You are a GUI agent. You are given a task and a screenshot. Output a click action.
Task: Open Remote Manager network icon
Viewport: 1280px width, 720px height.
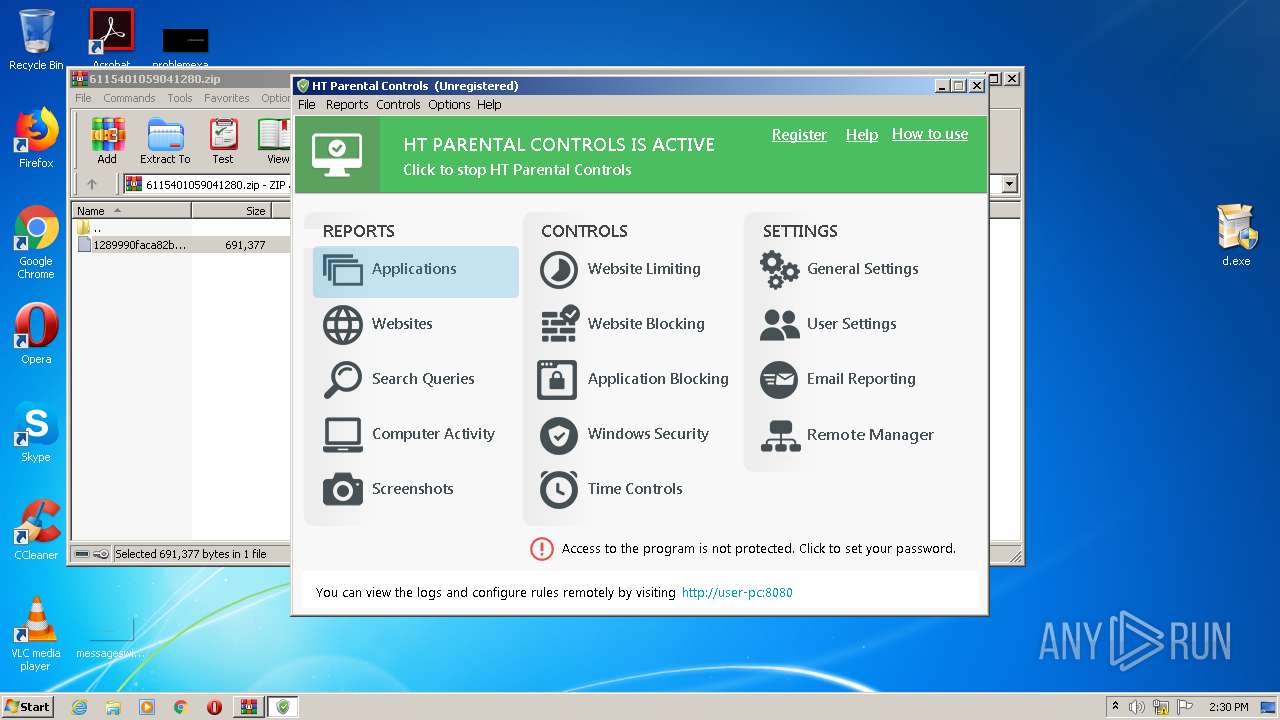click(x=780, y=436)
